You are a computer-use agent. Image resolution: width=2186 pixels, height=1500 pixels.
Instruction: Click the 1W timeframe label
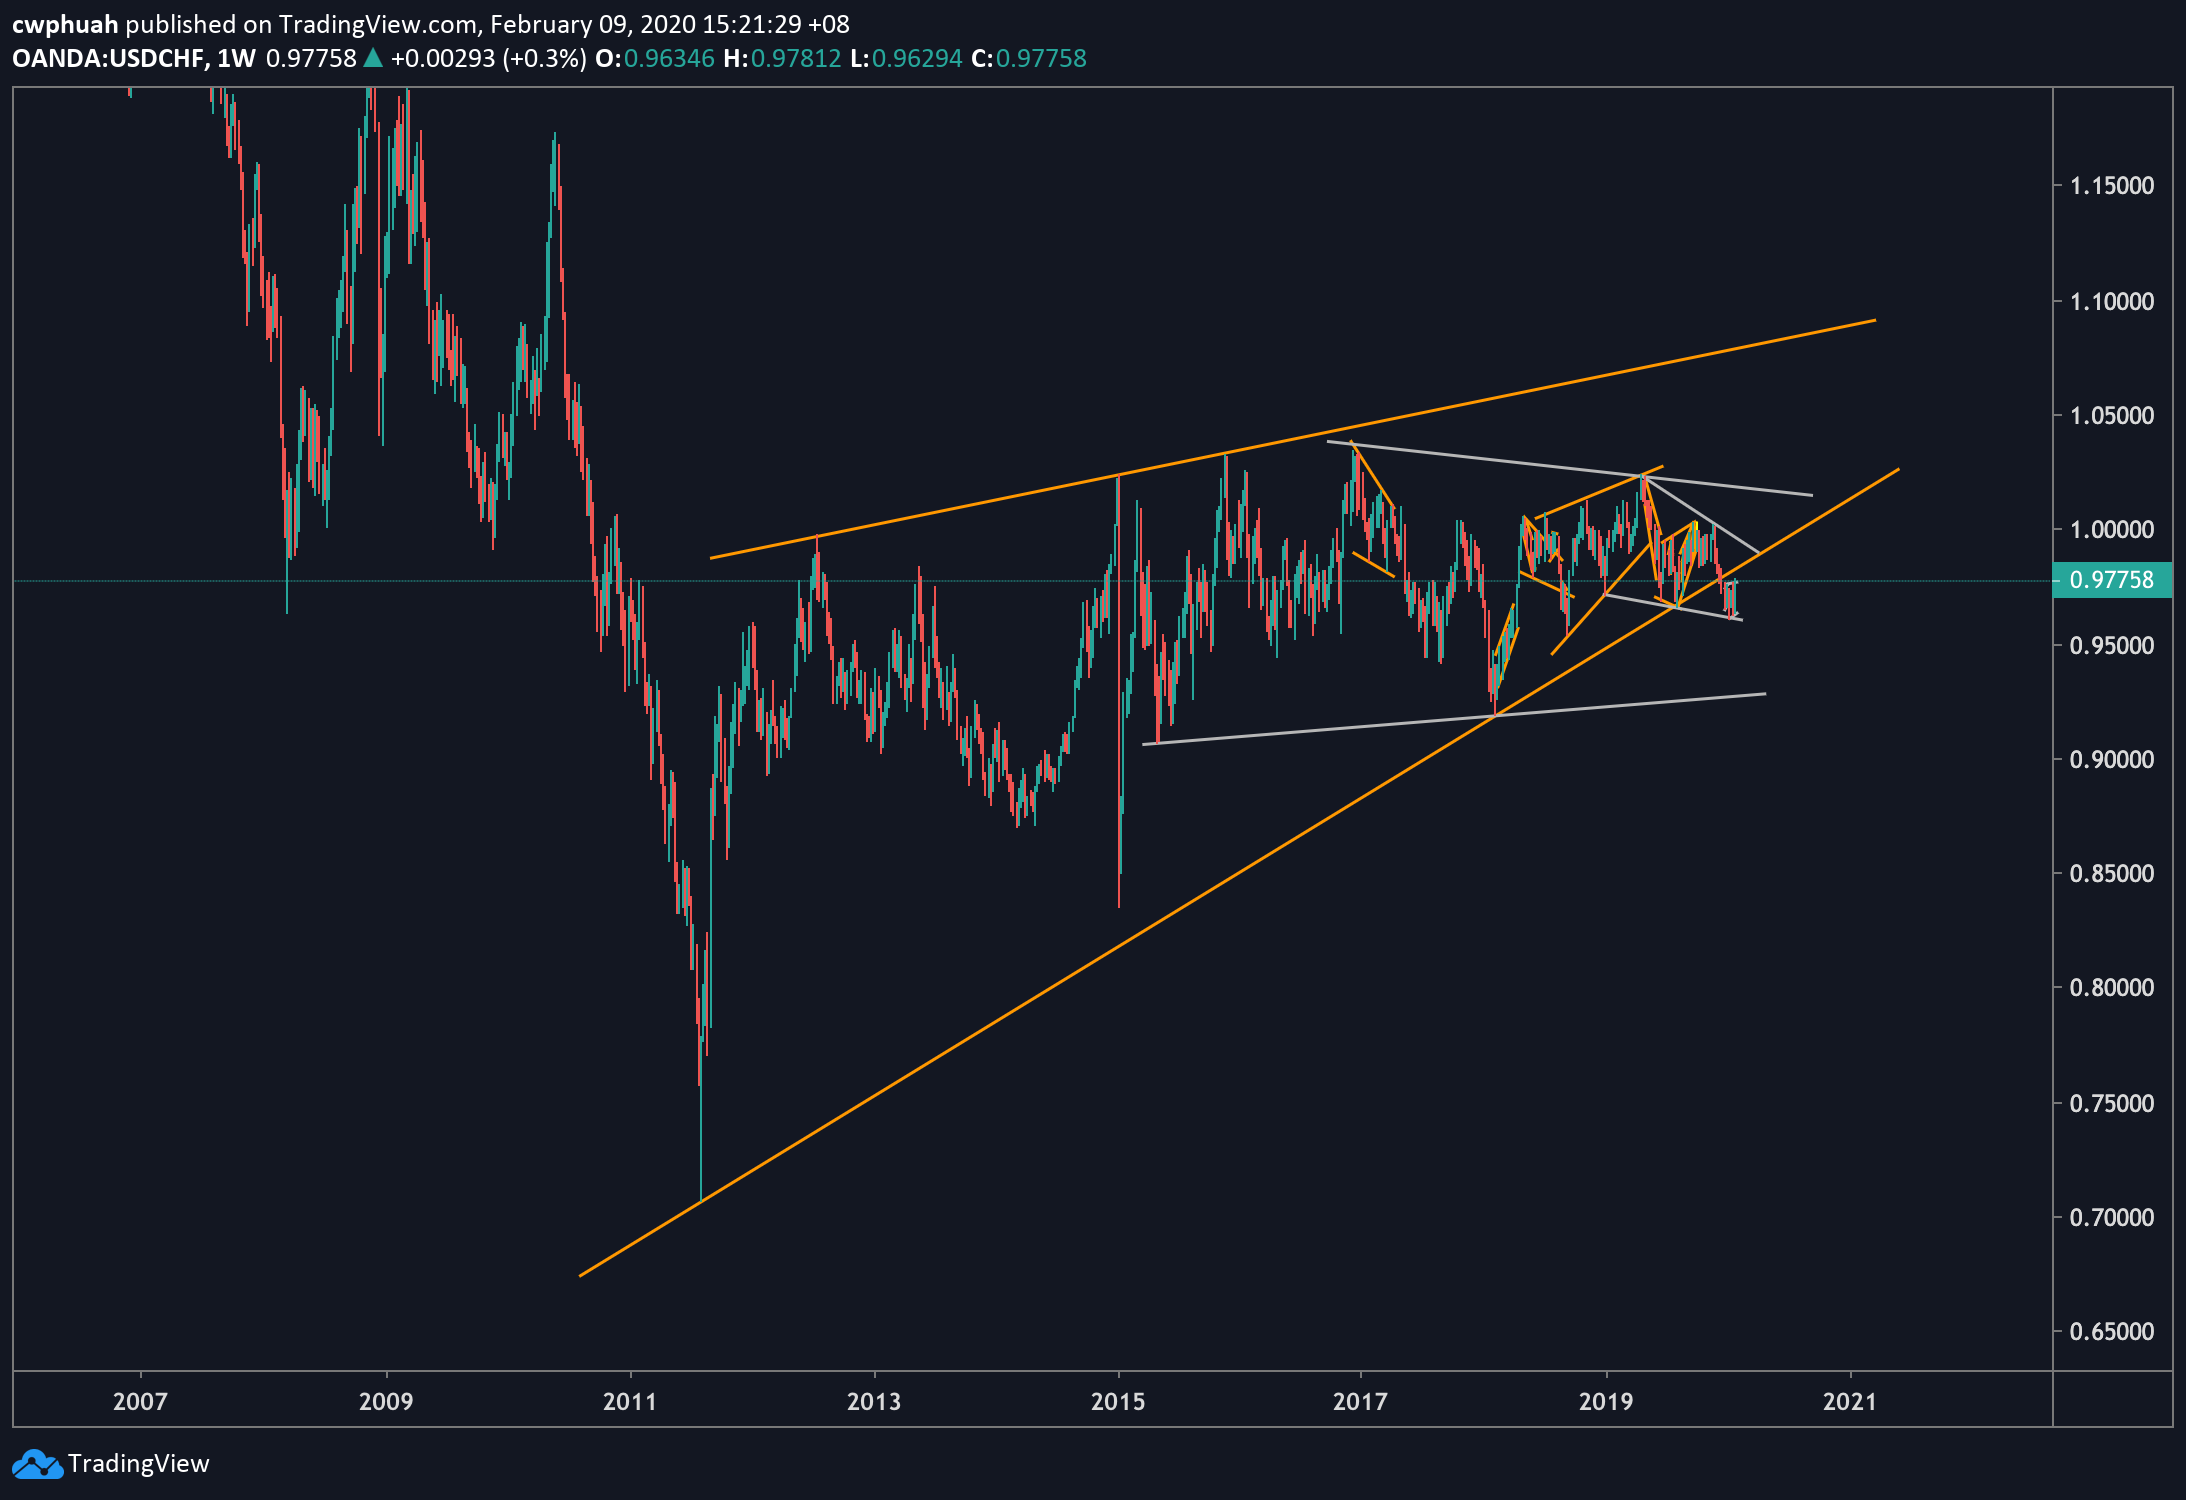pyautogui.click(x=236, y=58)
